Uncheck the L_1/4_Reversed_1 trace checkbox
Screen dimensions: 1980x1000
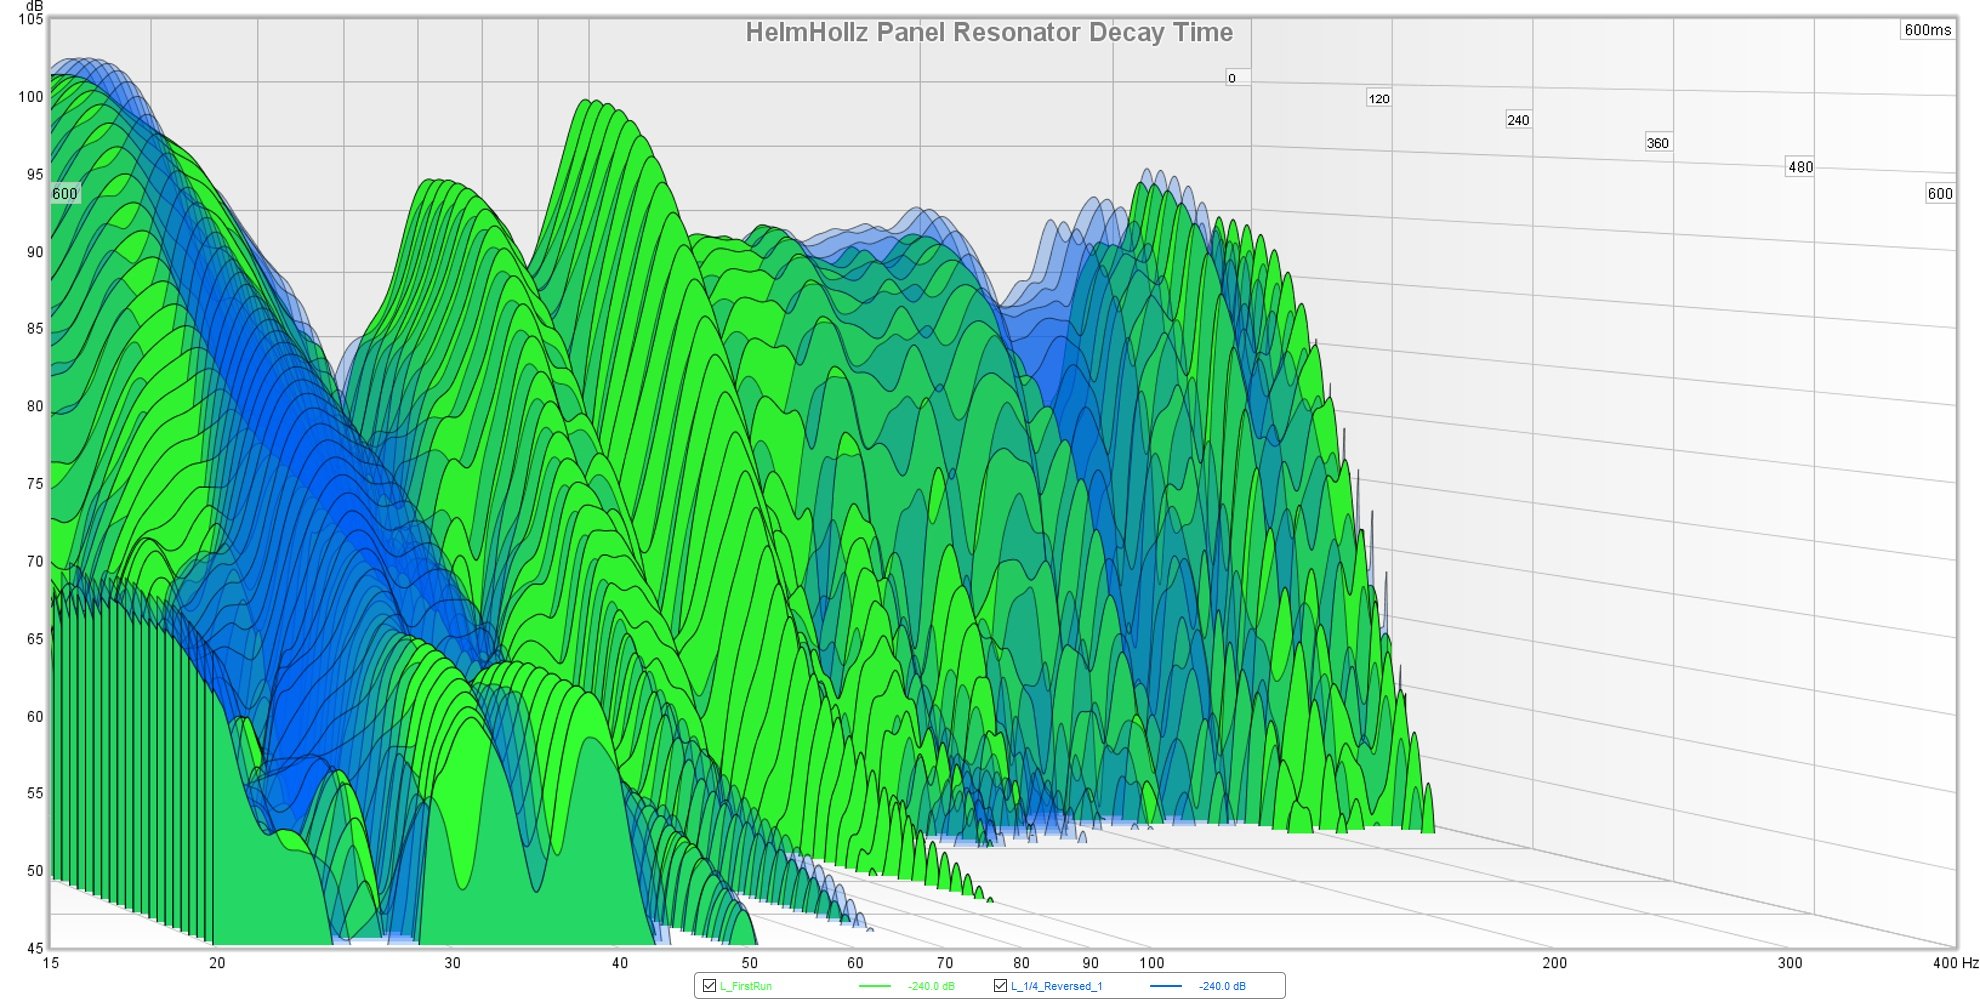(1000, 986)
